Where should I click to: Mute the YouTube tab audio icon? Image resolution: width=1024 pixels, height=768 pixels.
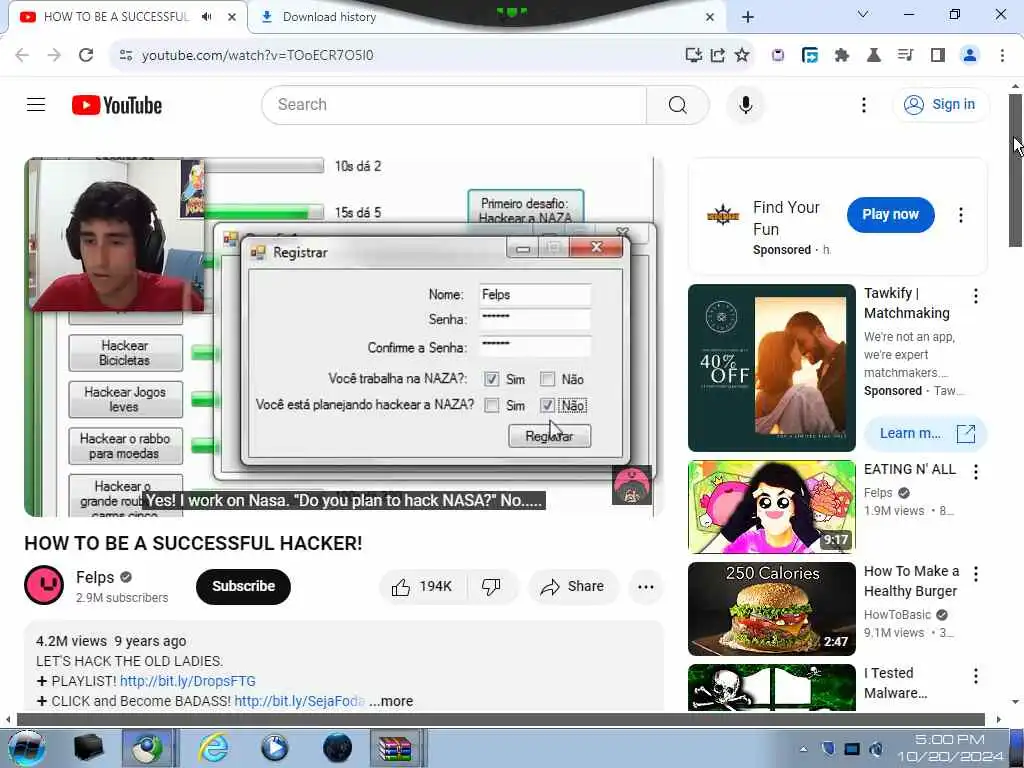[x=207, y=16]
